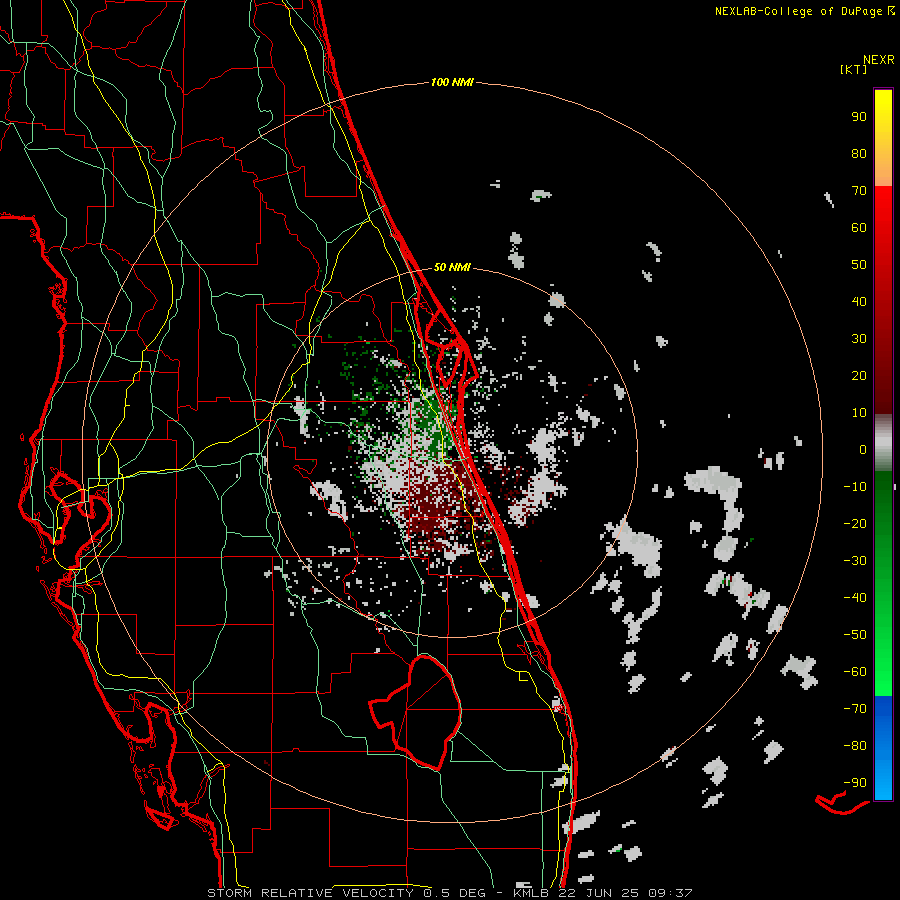The height and width of the screenshot is (900, 900).
Task: Click the [KT] units label
Action: click(x=854, y=69)
